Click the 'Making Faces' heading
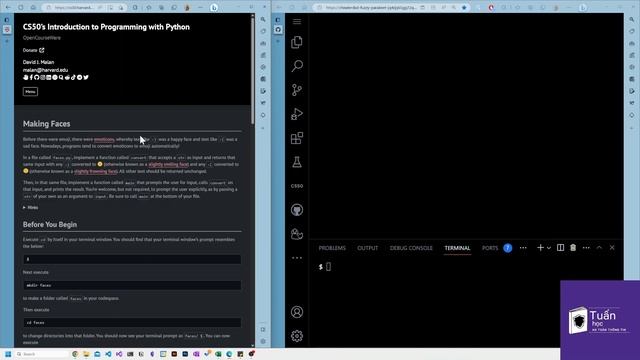Screen dimensions: 640x360 [47, 124]
